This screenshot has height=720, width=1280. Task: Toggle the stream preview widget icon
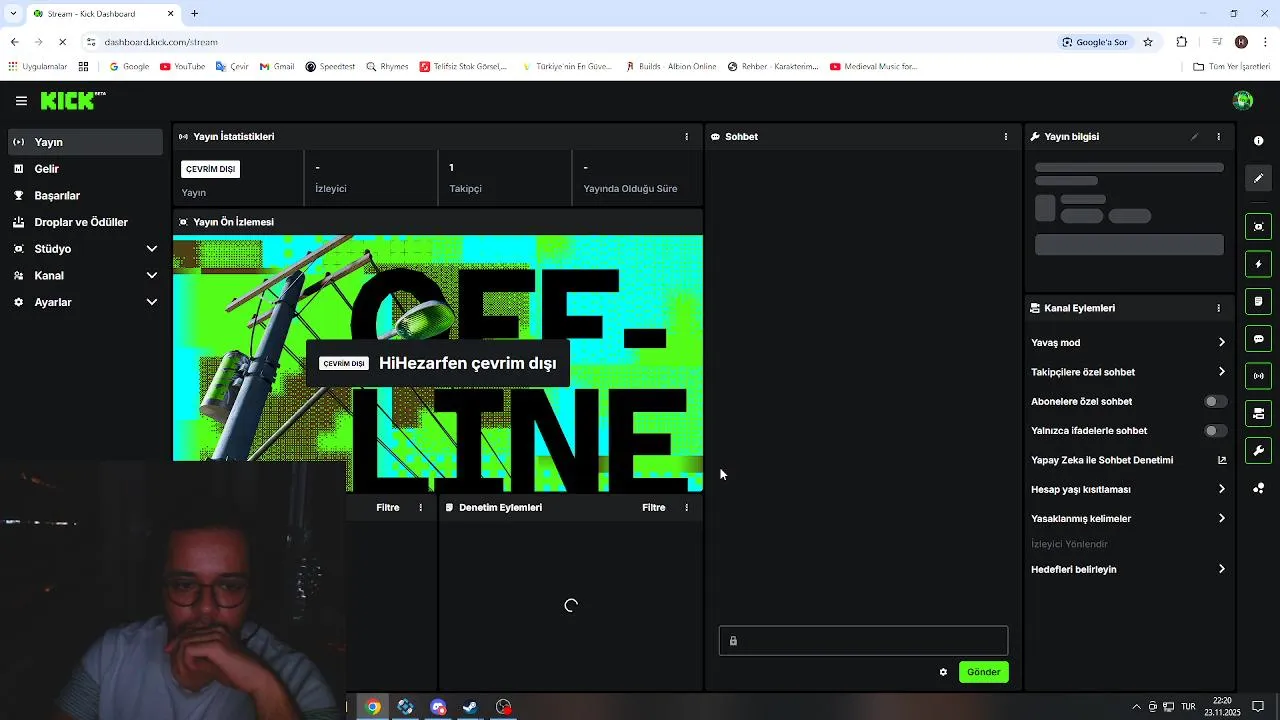coord(1258,226)
